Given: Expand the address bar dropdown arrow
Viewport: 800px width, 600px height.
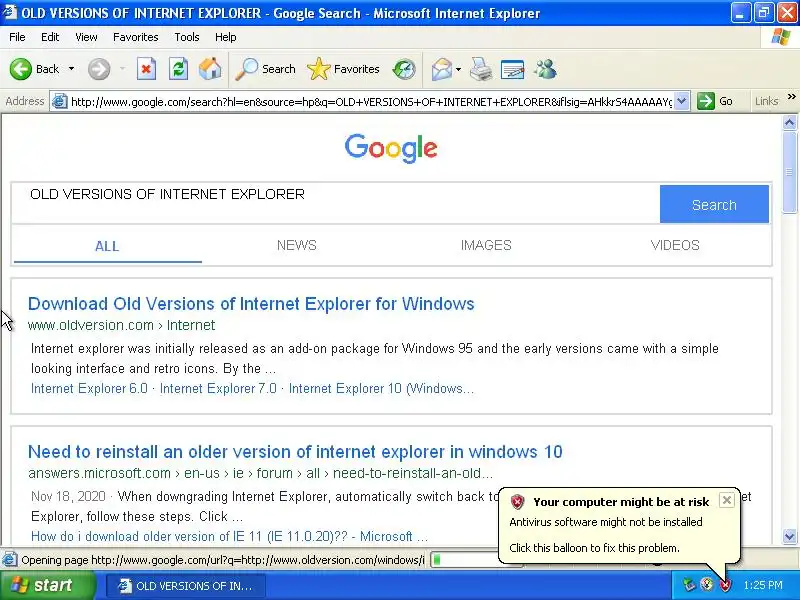Looking at the screenshot, I should (682, 102).
